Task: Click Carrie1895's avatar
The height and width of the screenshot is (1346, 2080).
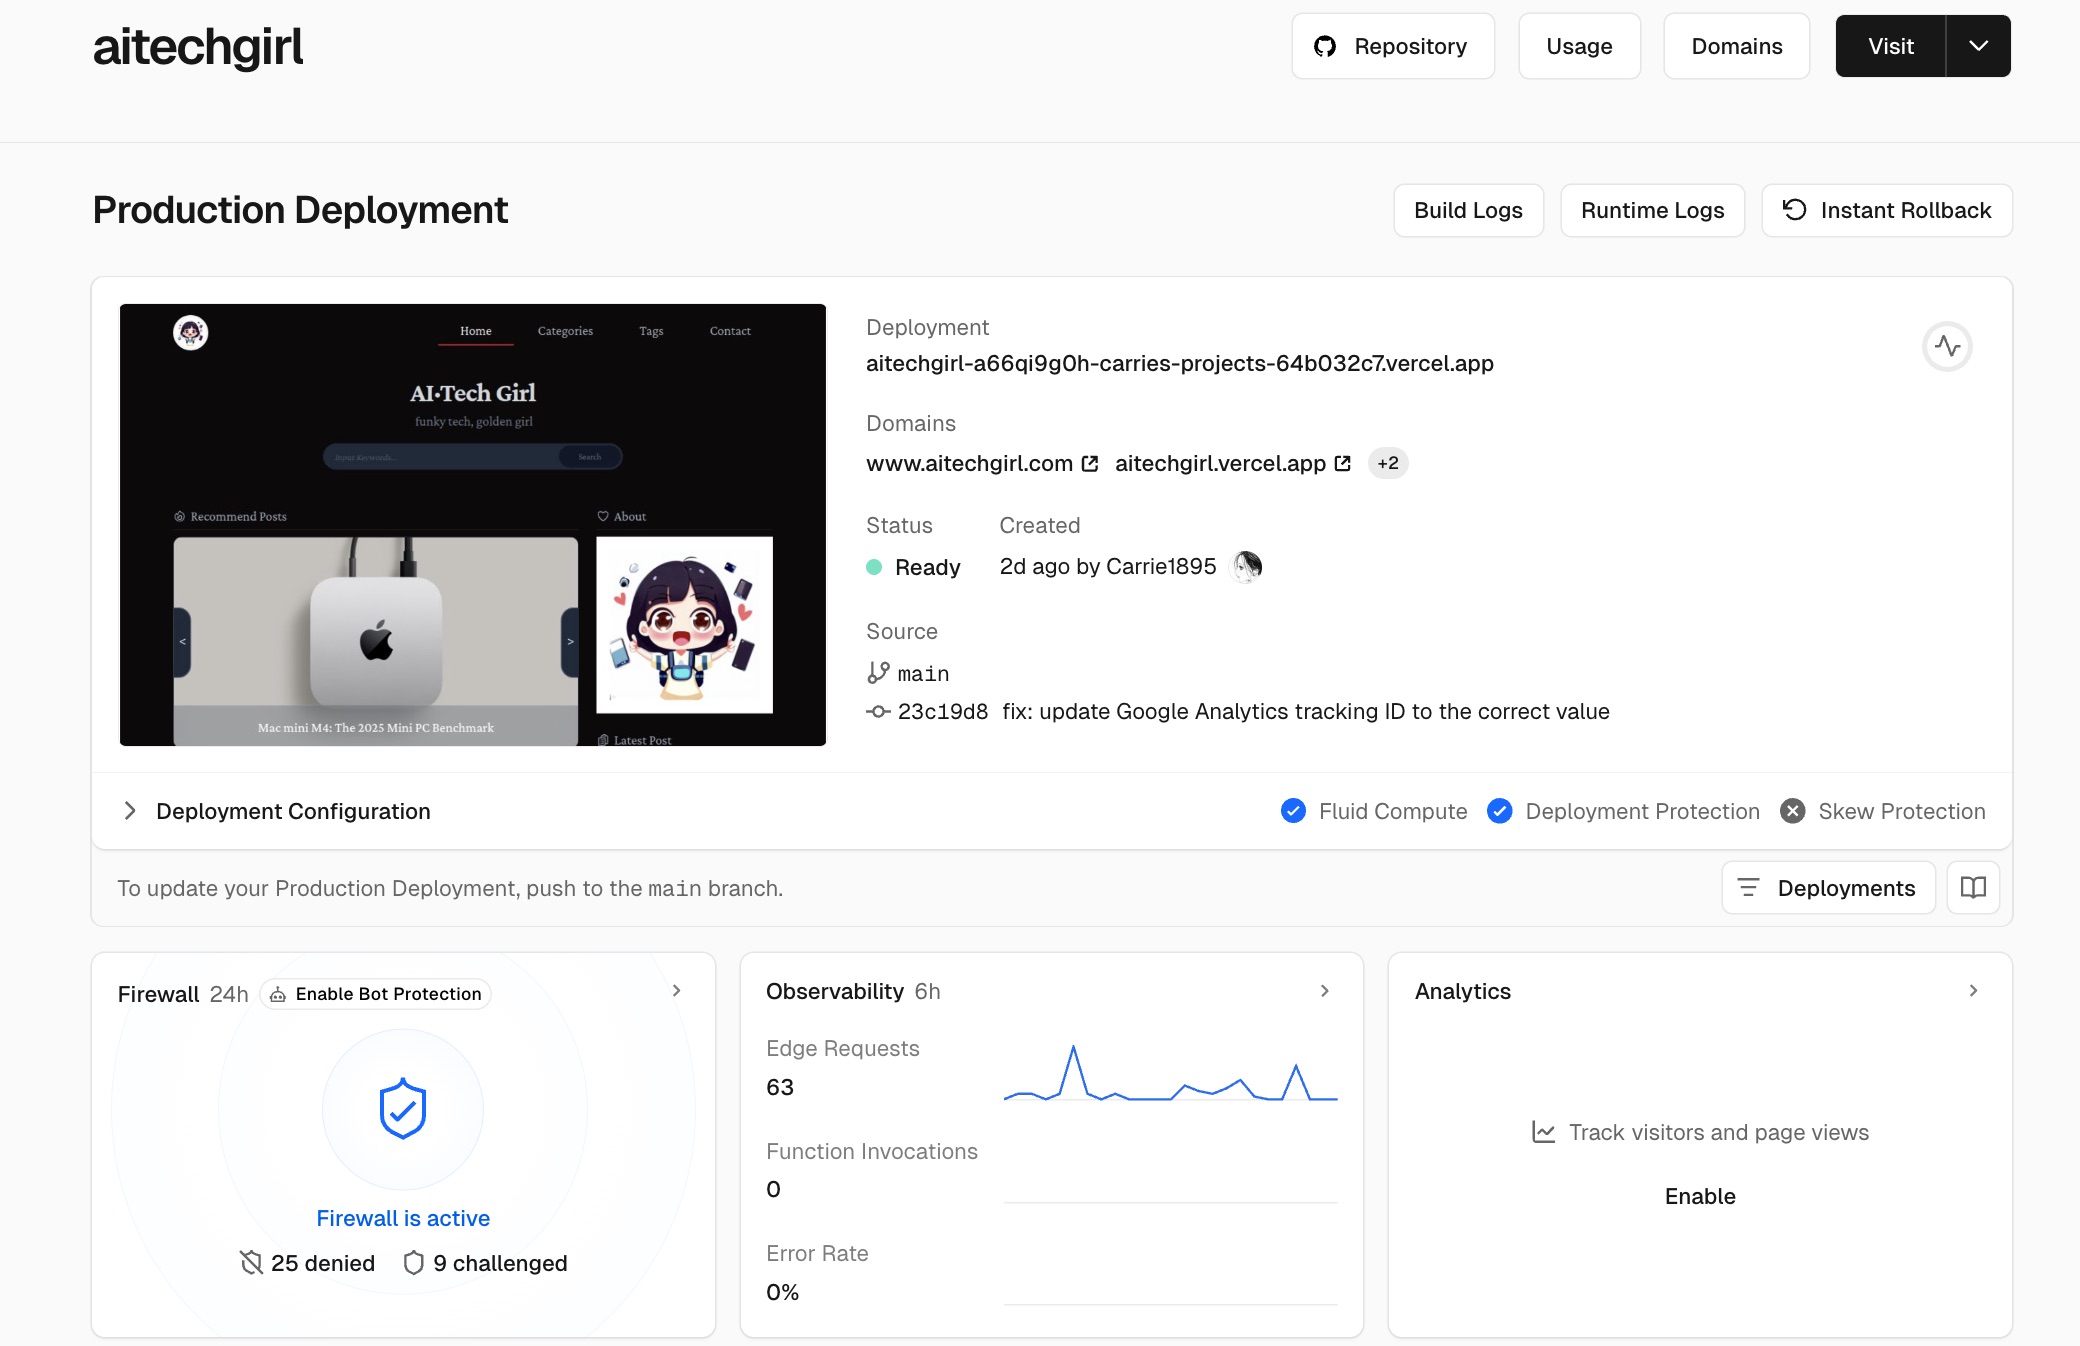Action: click(1246, 567)
